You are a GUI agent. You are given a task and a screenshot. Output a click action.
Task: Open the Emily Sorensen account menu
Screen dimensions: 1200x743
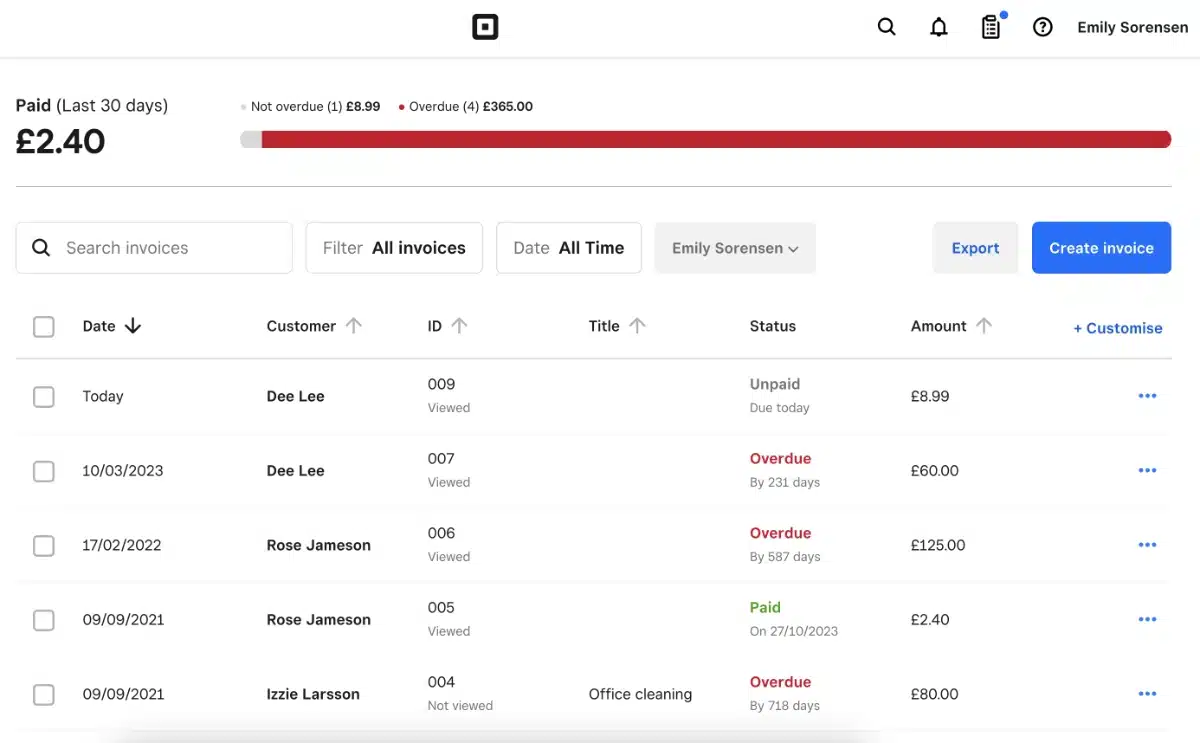coord(1132,27)
